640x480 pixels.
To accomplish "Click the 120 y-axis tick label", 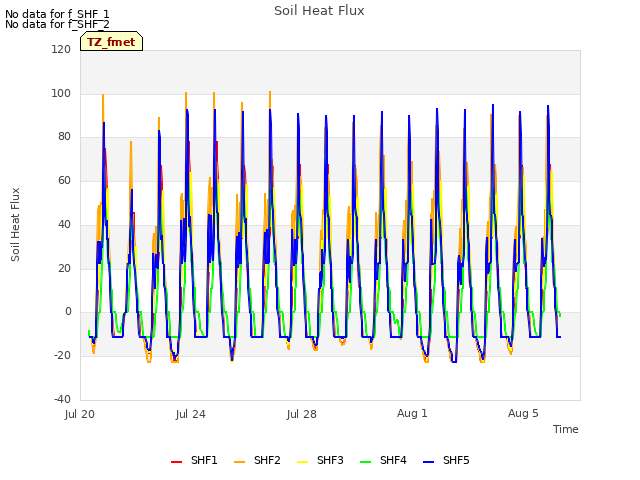I will click(61, 49).
